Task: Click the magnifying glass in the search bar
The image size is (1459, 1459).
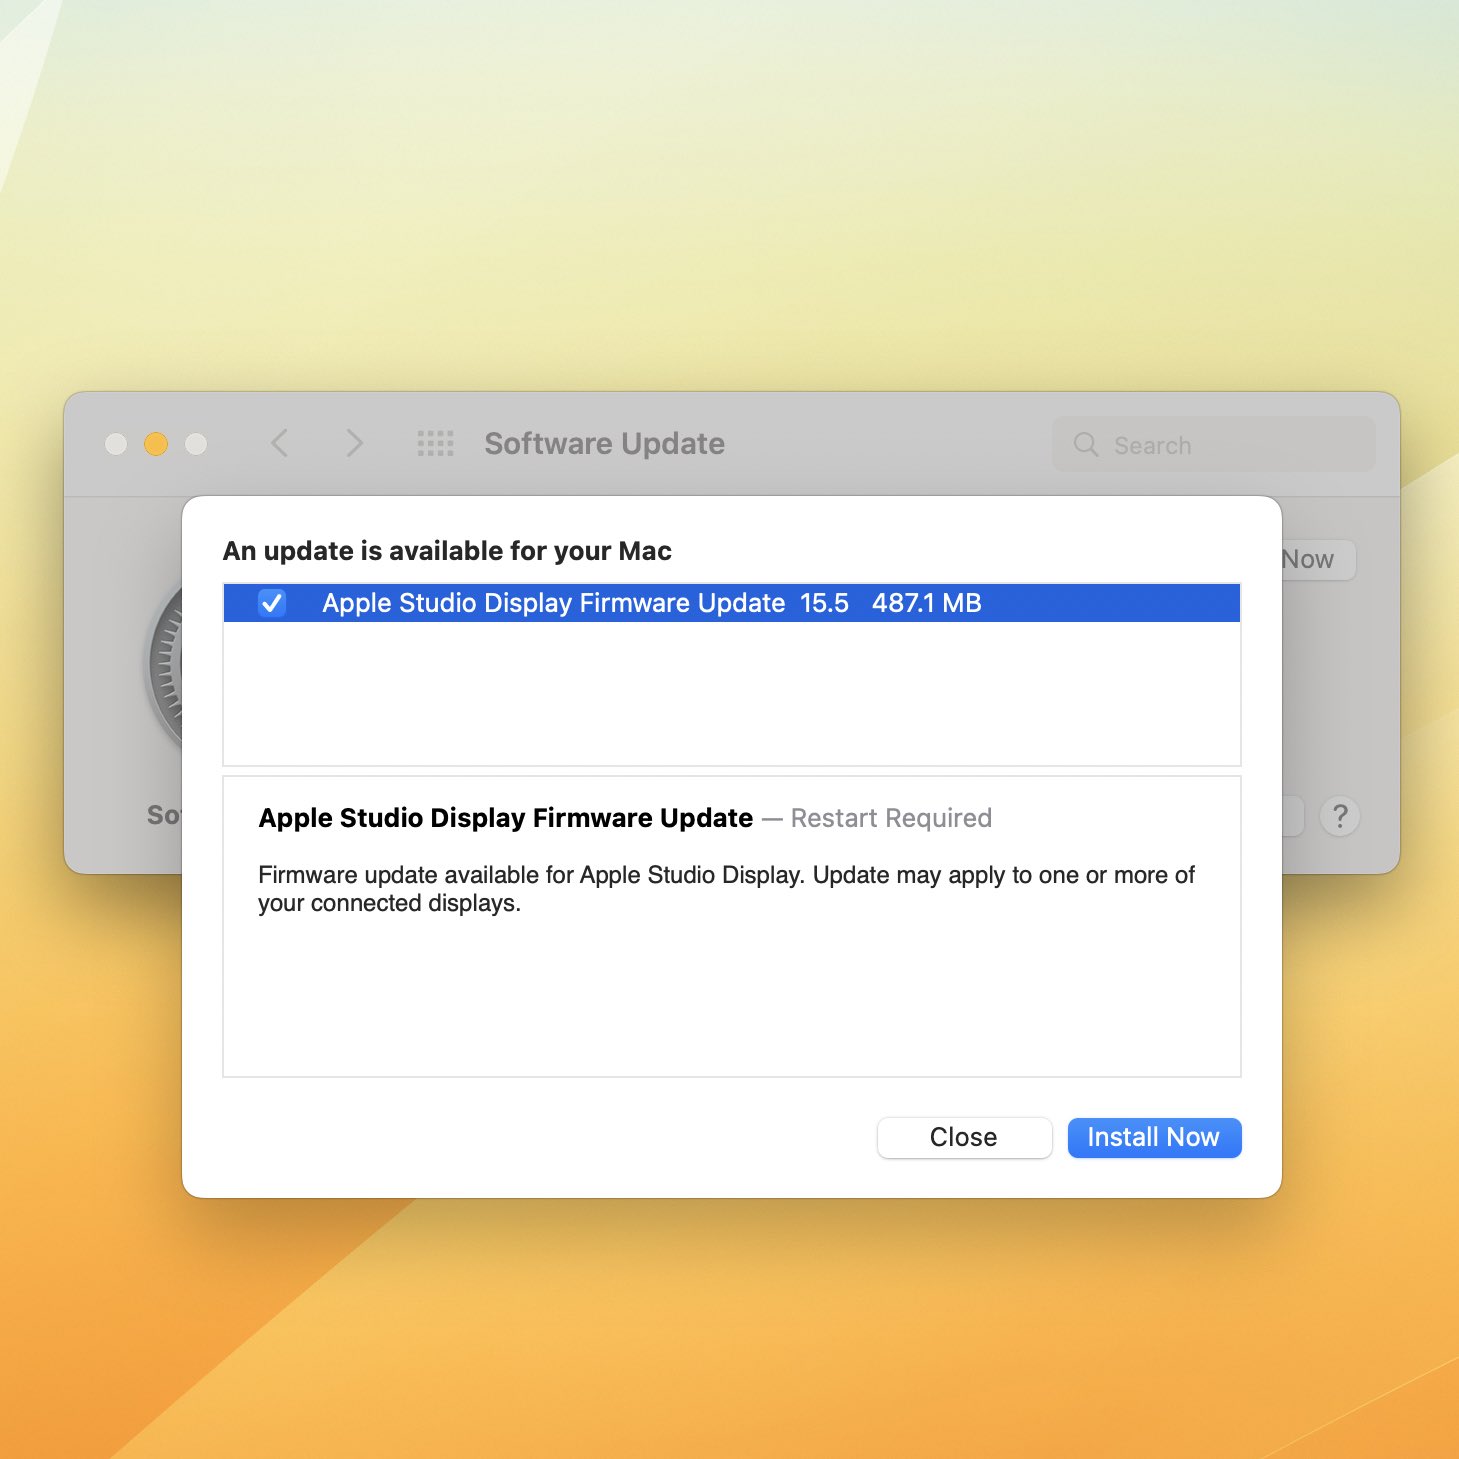Action: point(1086,444)
